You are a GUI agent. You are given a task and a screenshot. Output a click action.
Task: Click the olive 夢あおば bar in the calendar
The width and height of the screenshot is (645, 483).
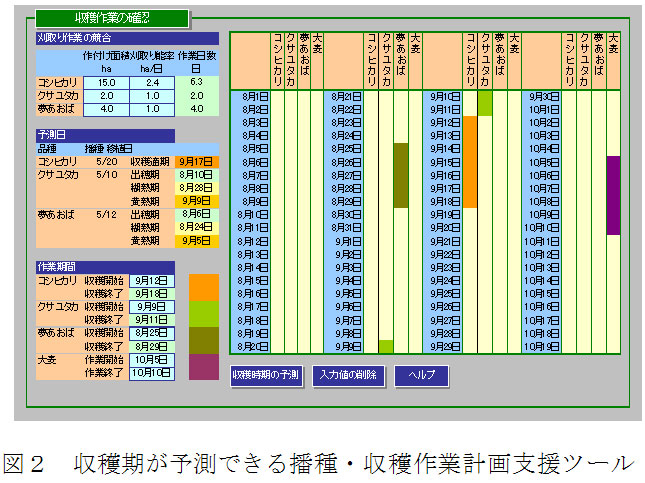[400, 174]
